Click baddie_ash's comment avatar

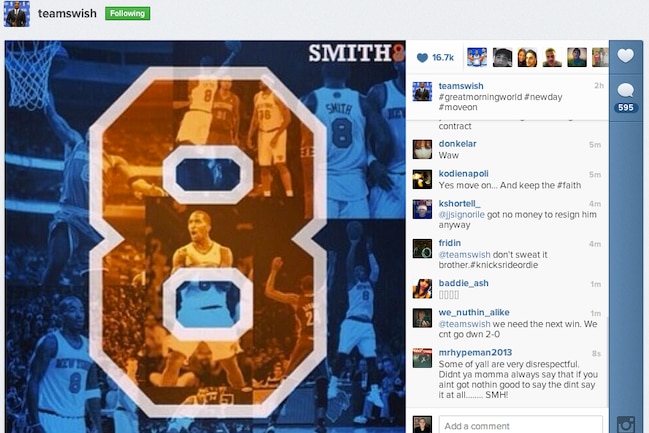tap(422, 289)
